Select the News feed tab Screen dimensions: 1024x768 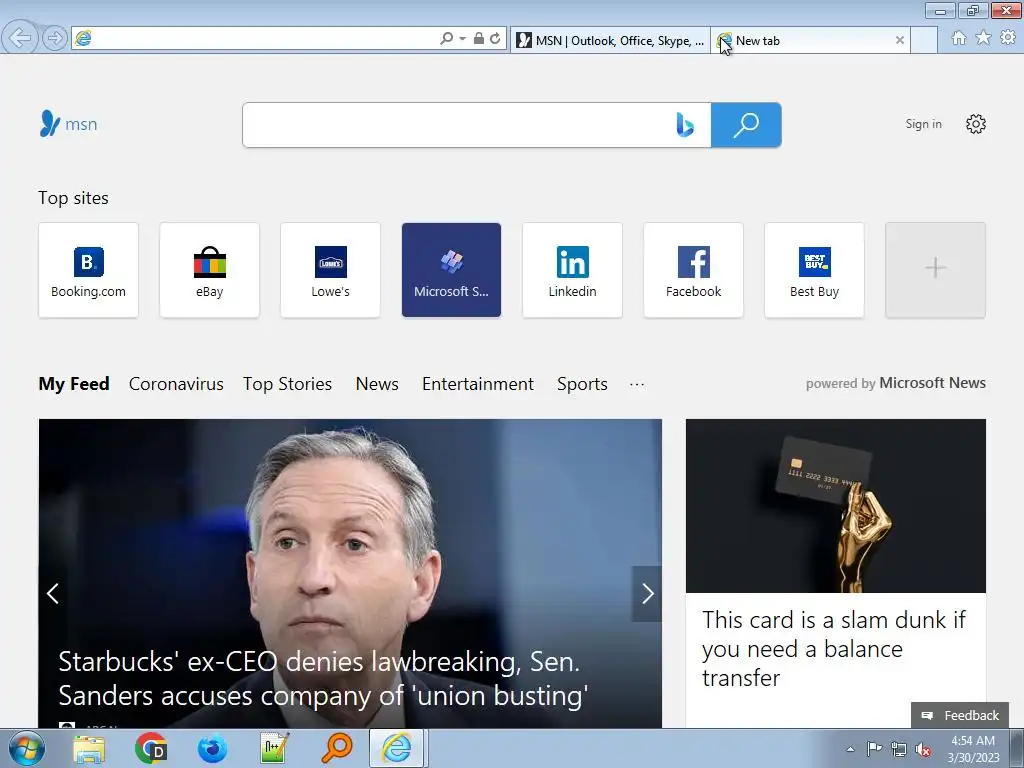click(x=377, y=383)
